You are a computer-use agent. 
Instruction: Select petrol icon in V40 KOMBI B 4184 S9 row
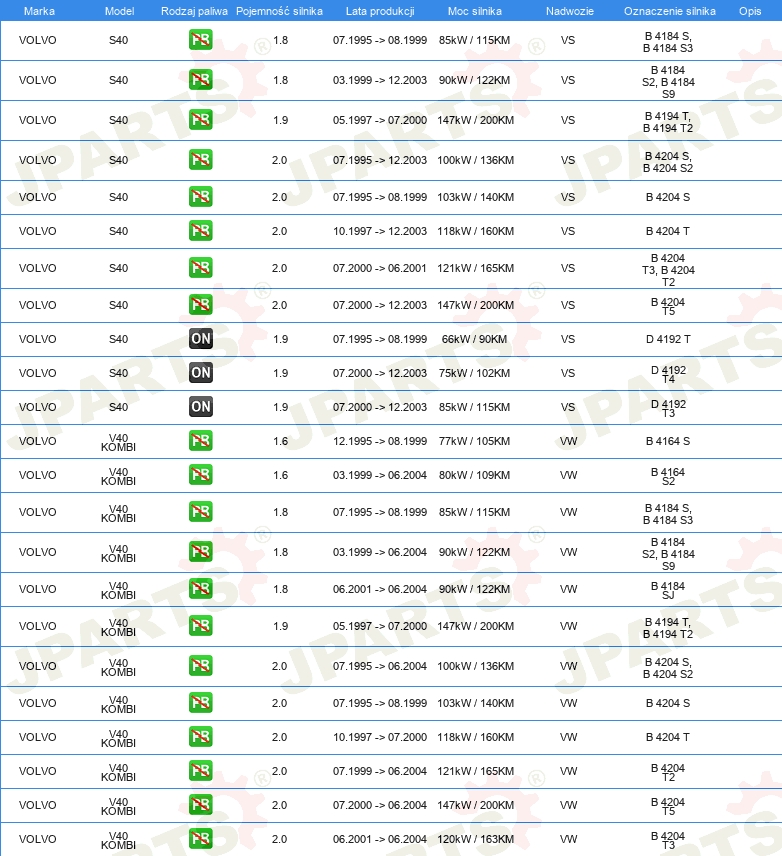[200, 552]
